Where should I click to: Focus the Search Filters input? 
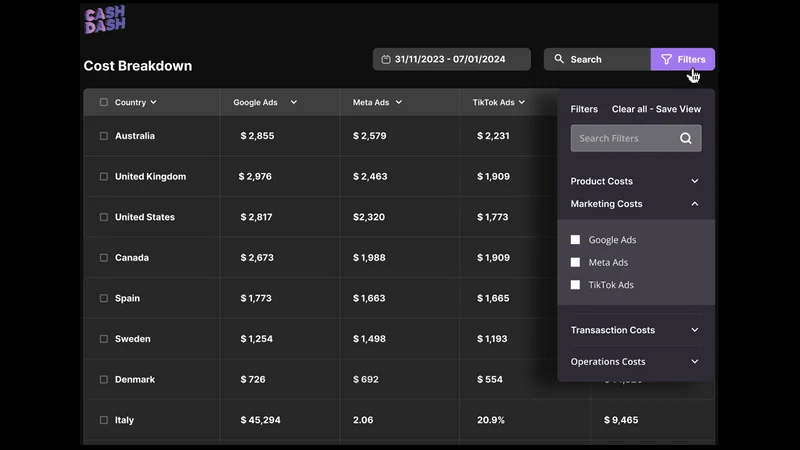pos(636,138)
